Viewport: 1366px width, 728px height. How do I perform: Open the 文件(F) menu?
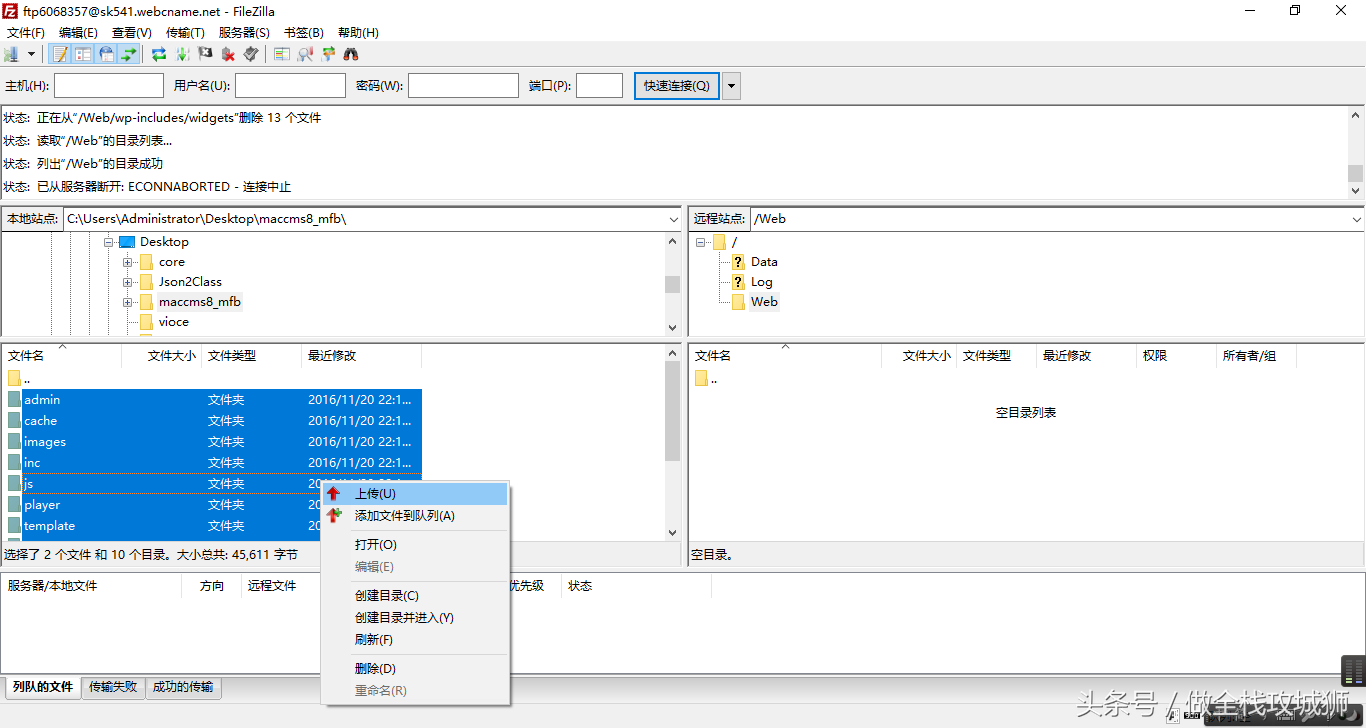tap(26, 33)
